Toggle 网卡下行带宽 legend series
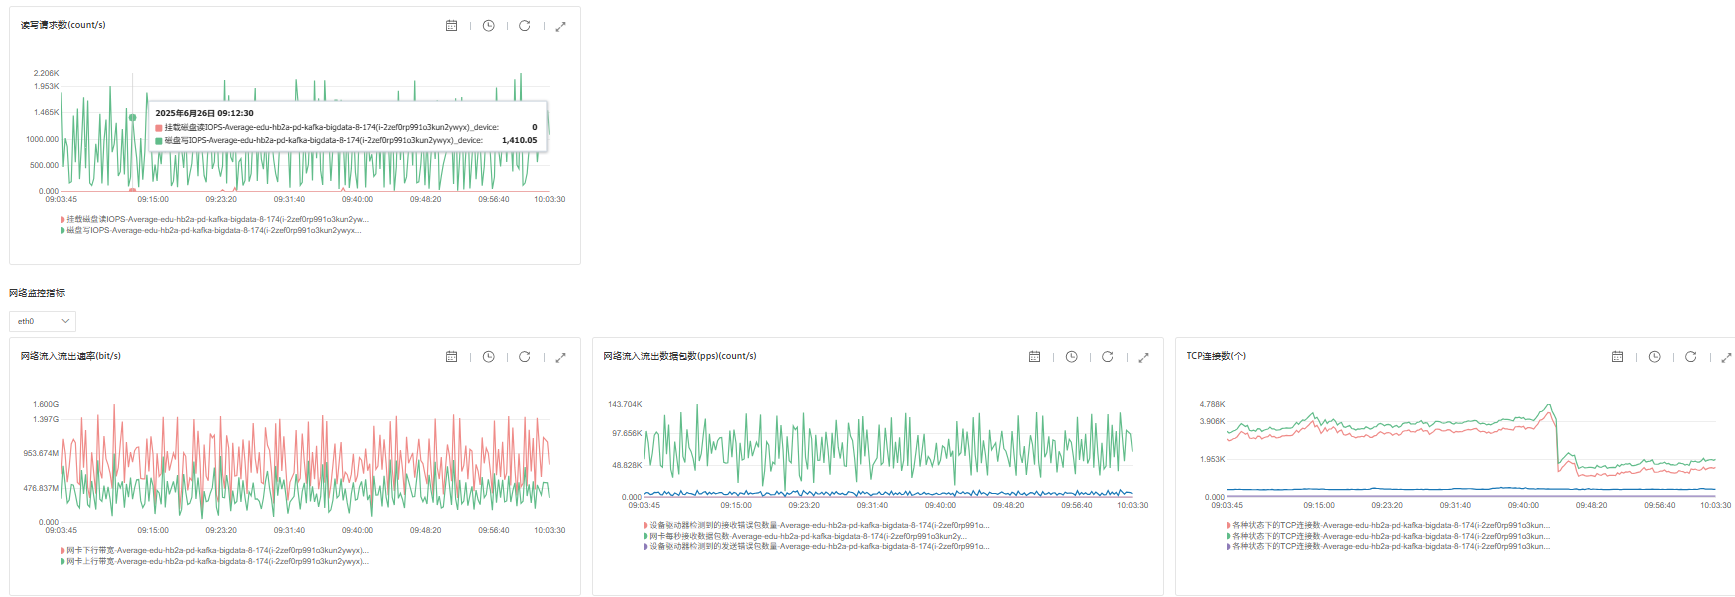This screenshot has width=1735, height=597. (x=214, y=550)
